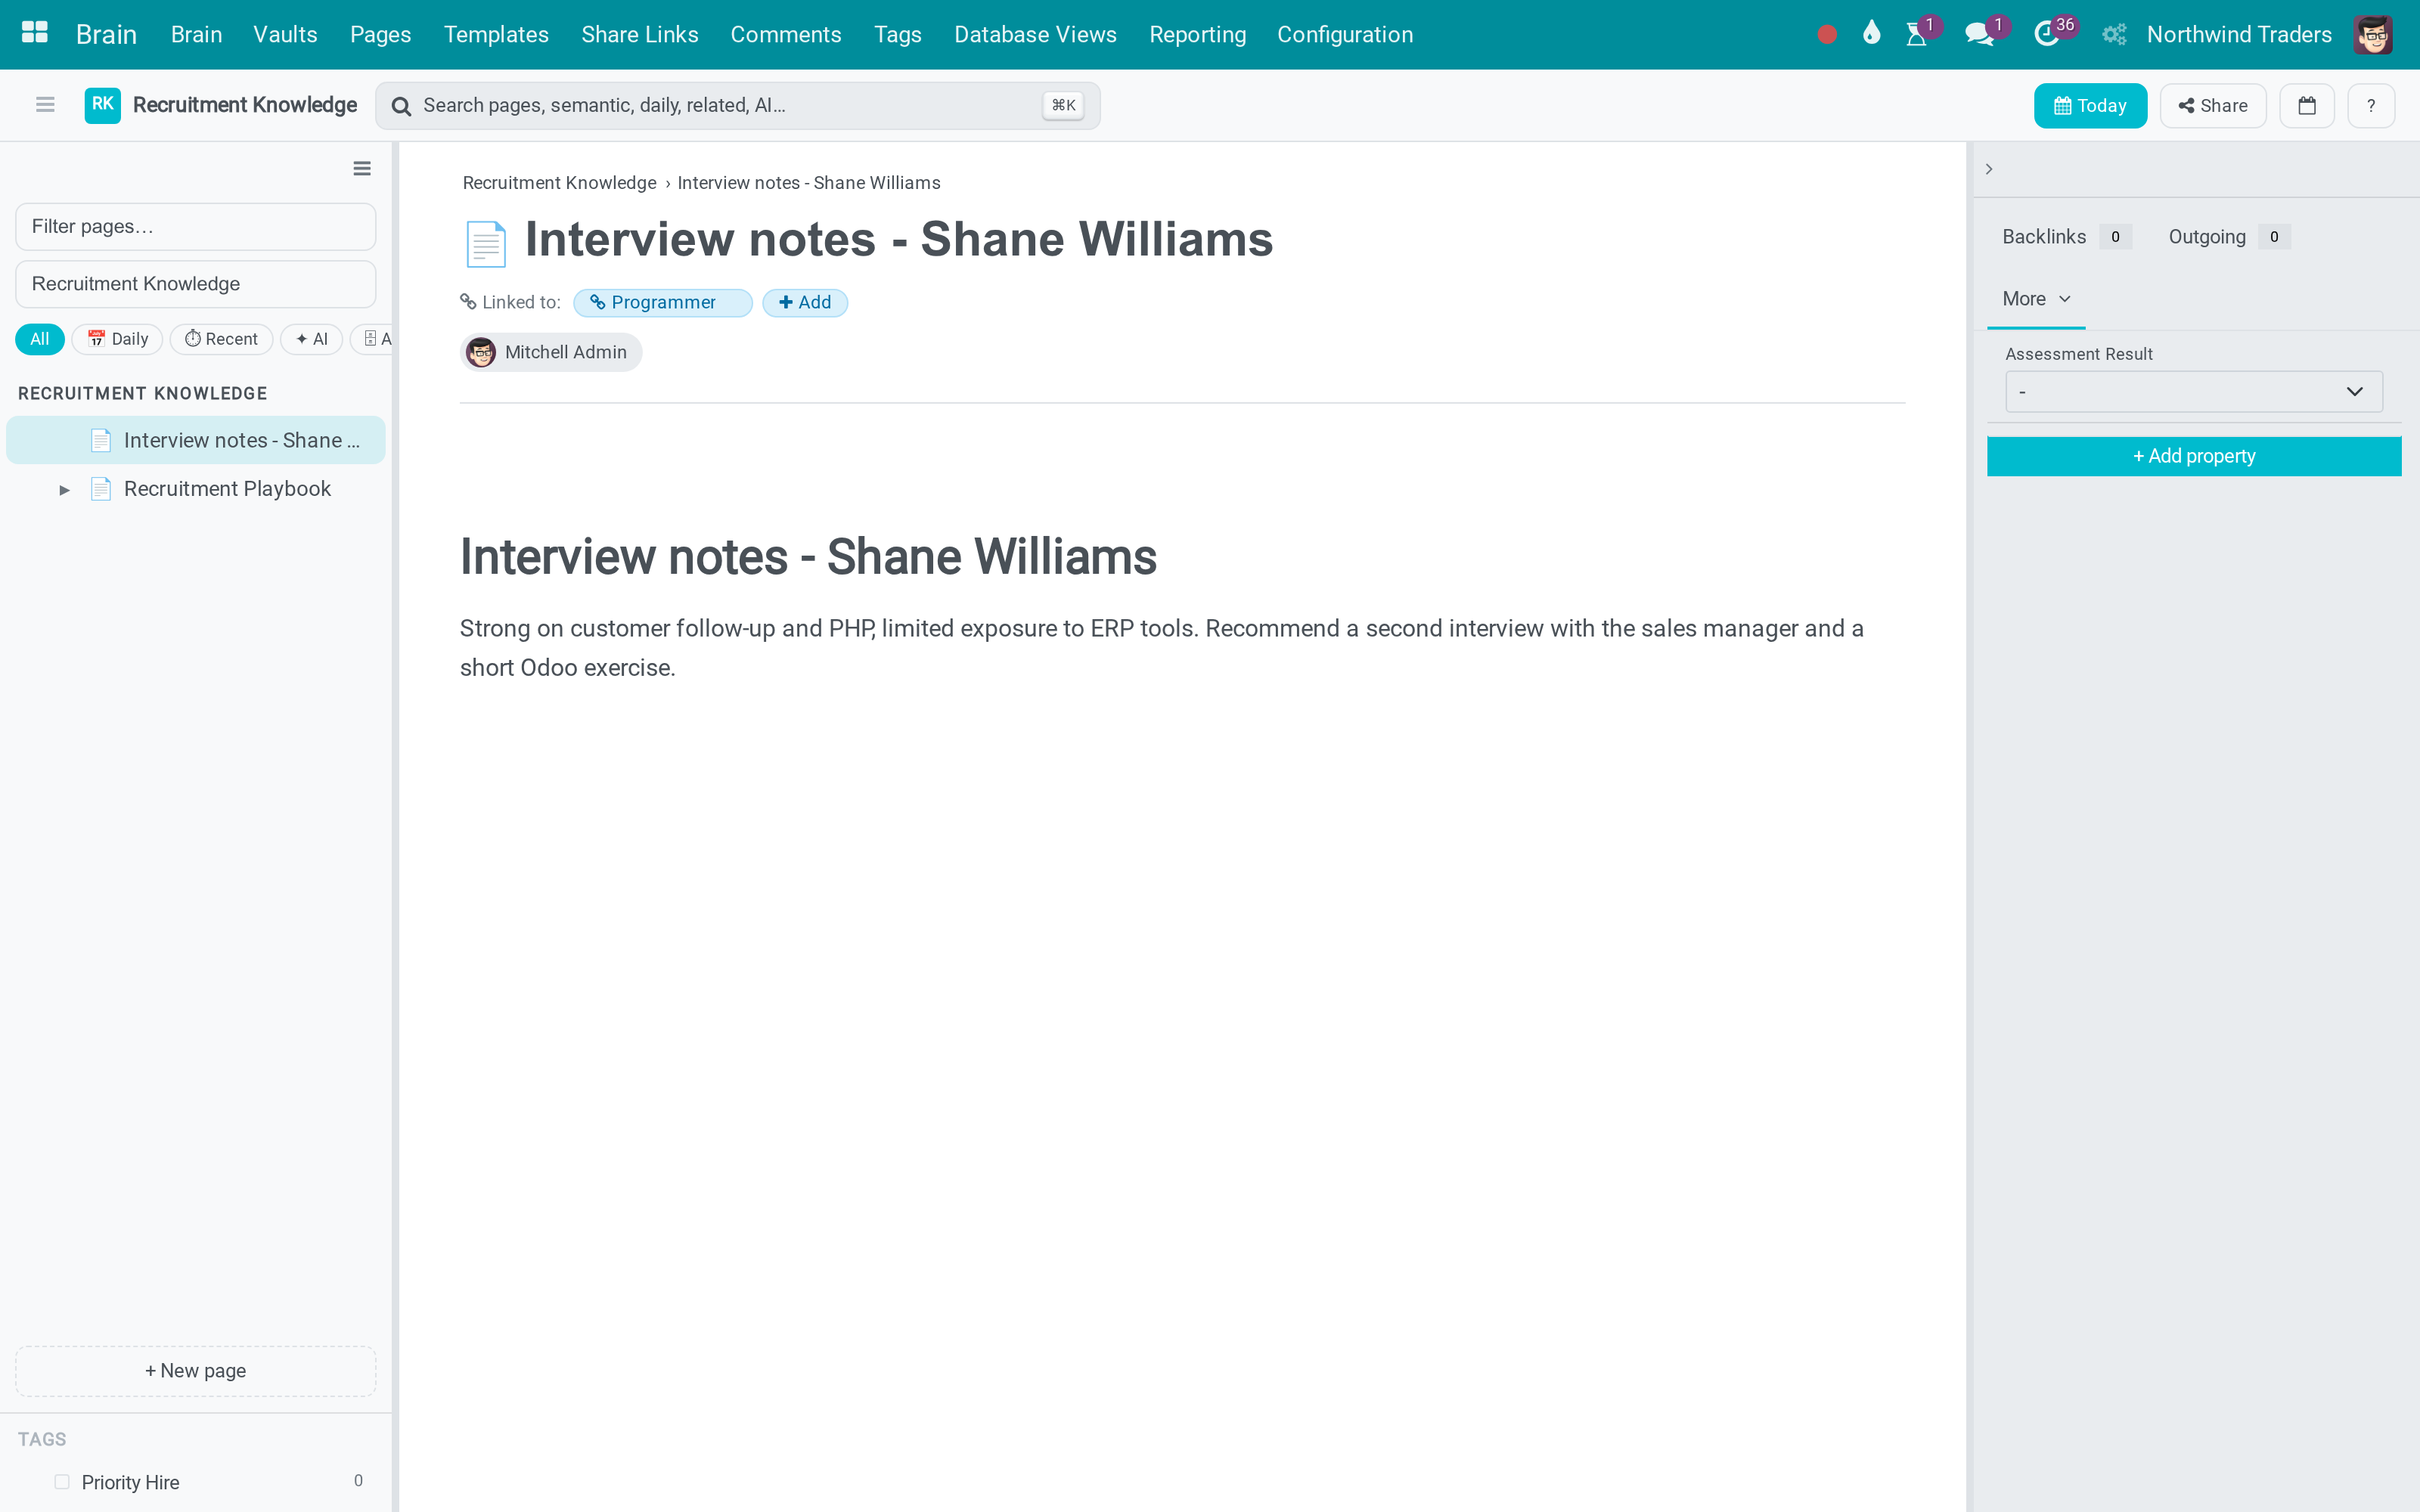This screenshot has width=2420, height=1512.
Task: Open the Database Views menu
Action: [x=1035, y=34]
